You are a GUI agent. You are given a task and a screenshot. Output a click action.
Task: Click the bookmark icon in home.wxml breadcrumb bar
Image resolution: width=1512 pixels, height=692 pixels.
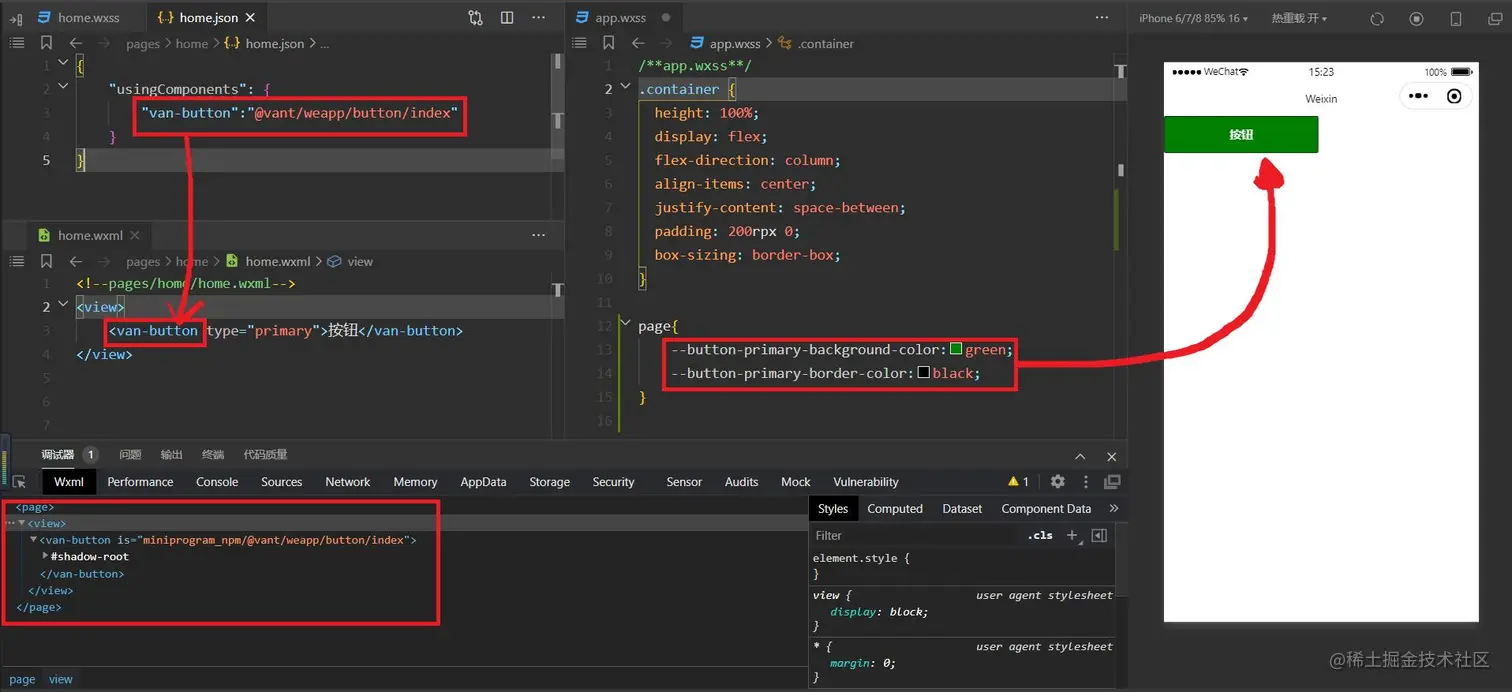click(x=46, y=261)
